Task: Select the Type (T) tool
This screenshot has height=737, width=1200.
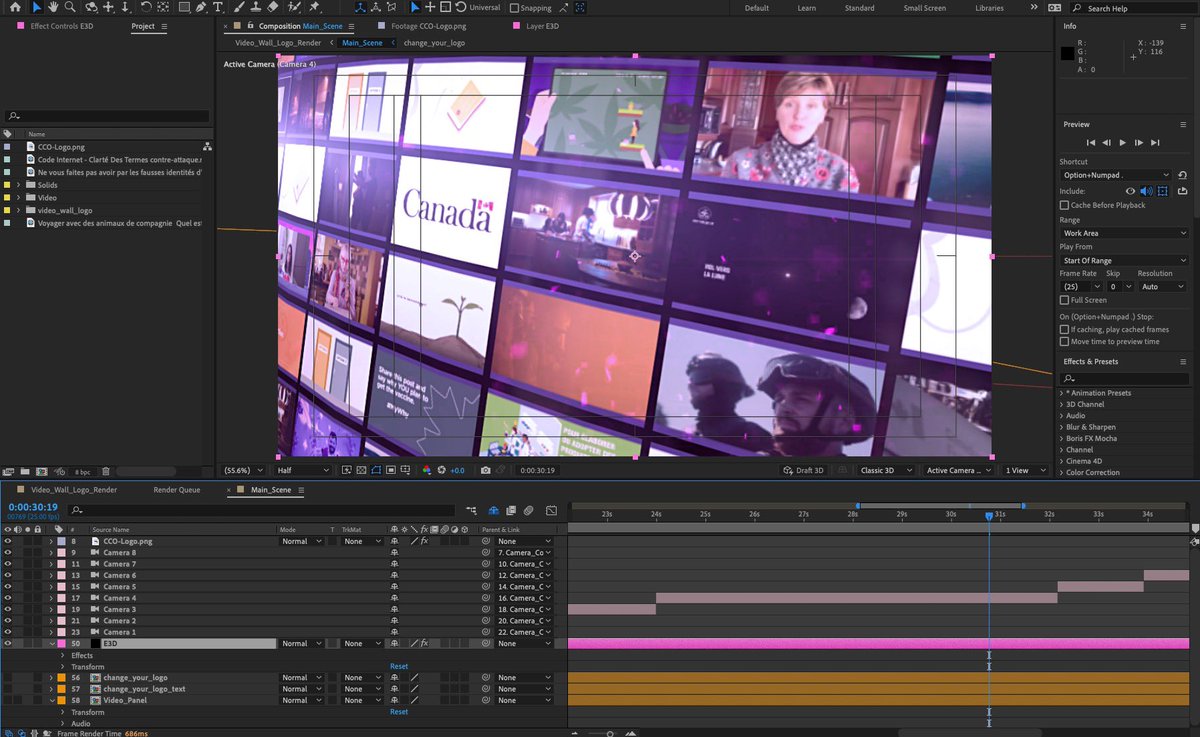Action: click(x=217, y=7)
